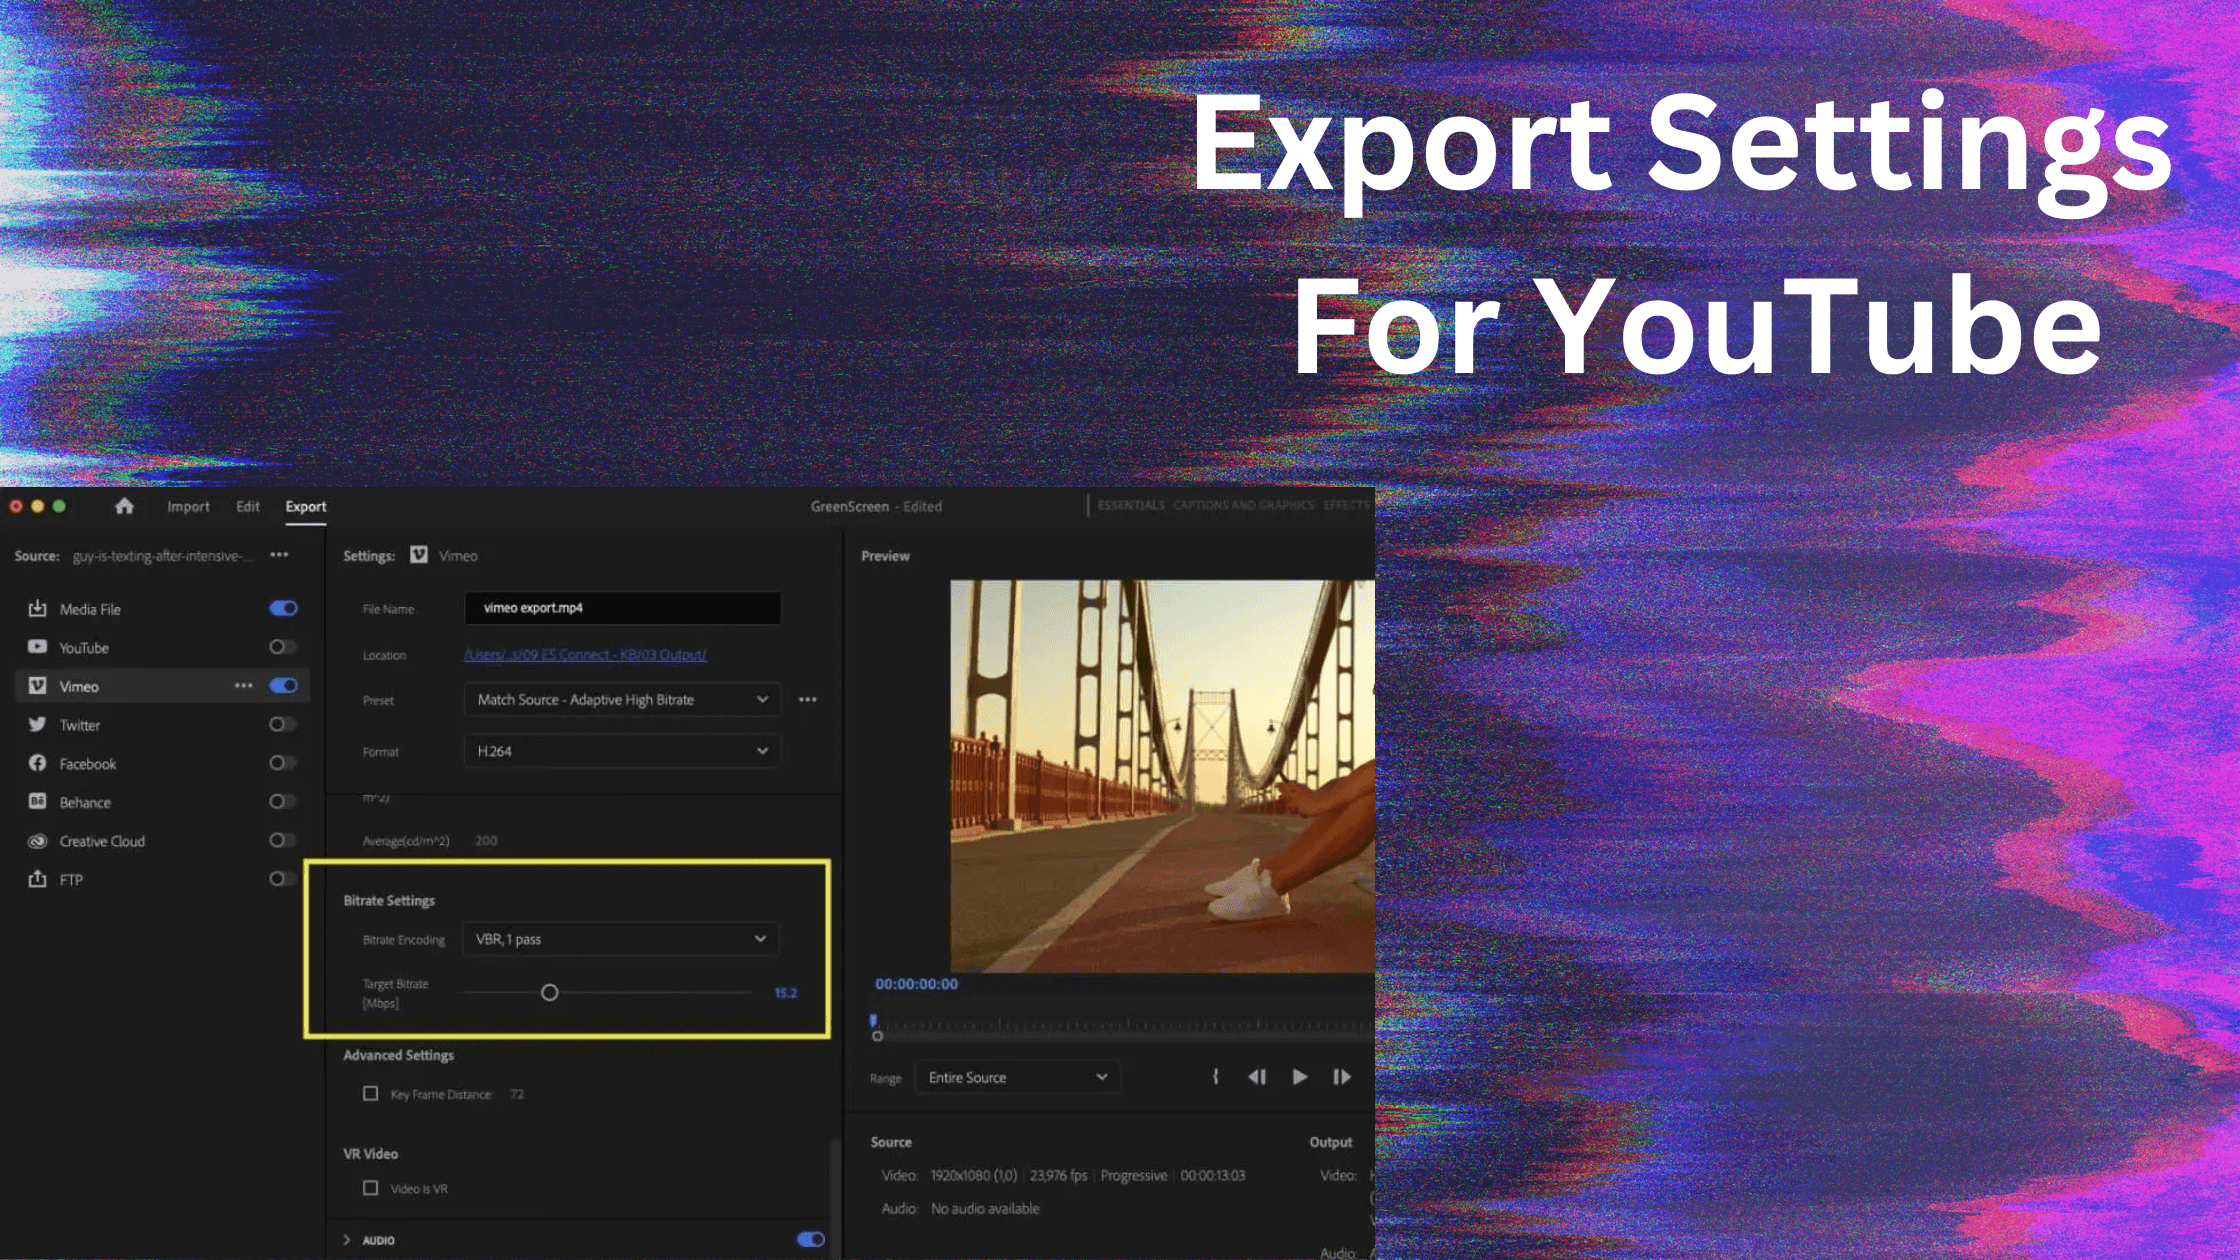Open preset options three-dot menu
The image size is (2240, 1260).
pos(808,700)
